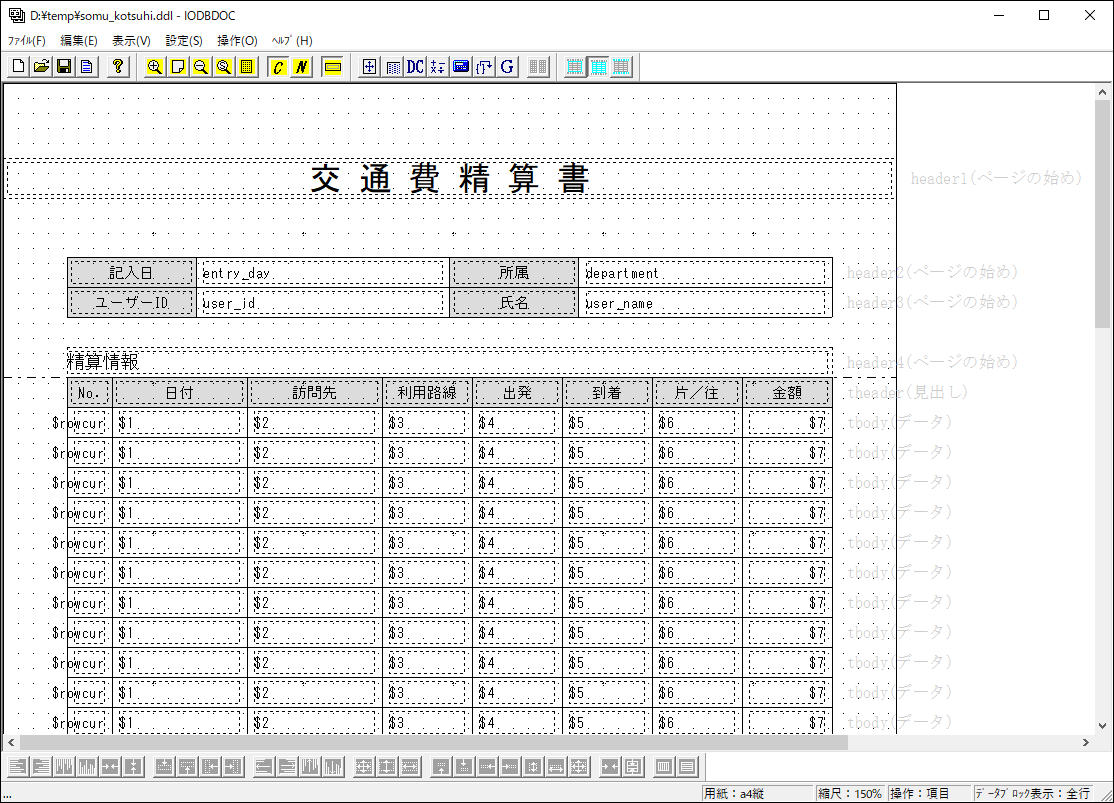Zoom in with the plus magnifier icon
Viewport: 1114px width, 803px height.
click(x=155, y=67)
